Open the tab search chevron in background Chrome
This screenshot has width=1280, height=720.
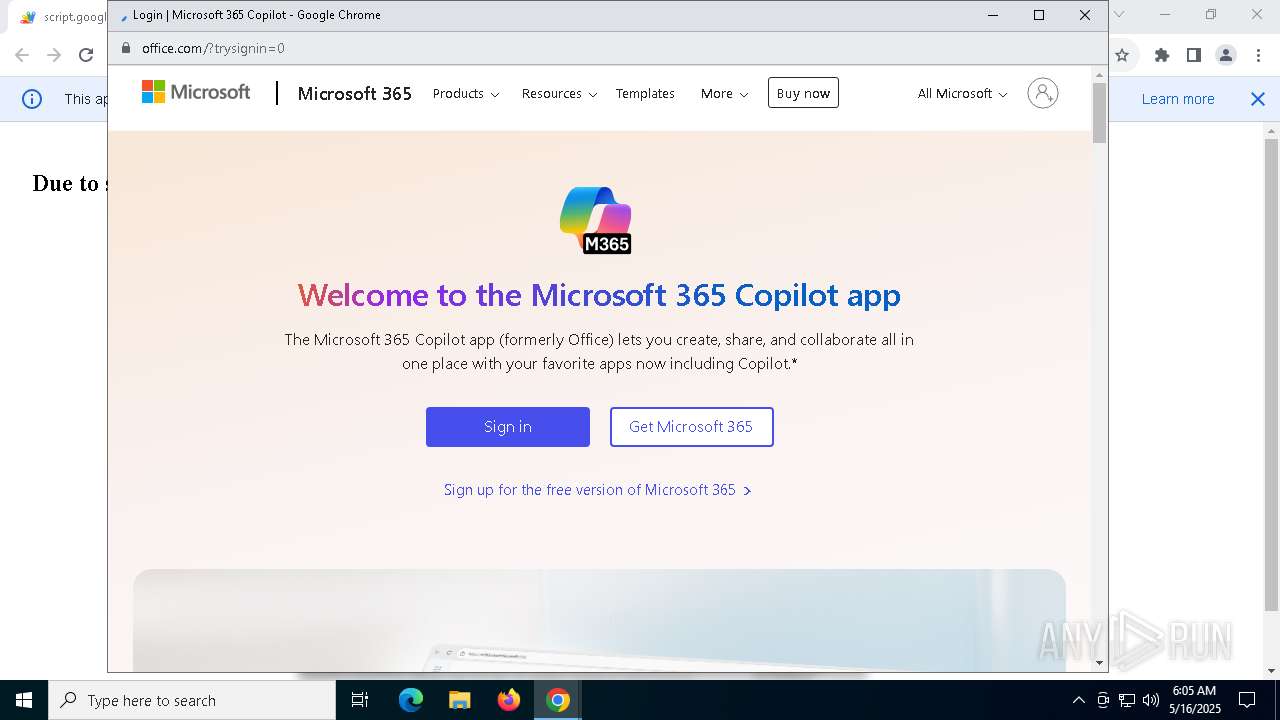[x=1119, y=14]
